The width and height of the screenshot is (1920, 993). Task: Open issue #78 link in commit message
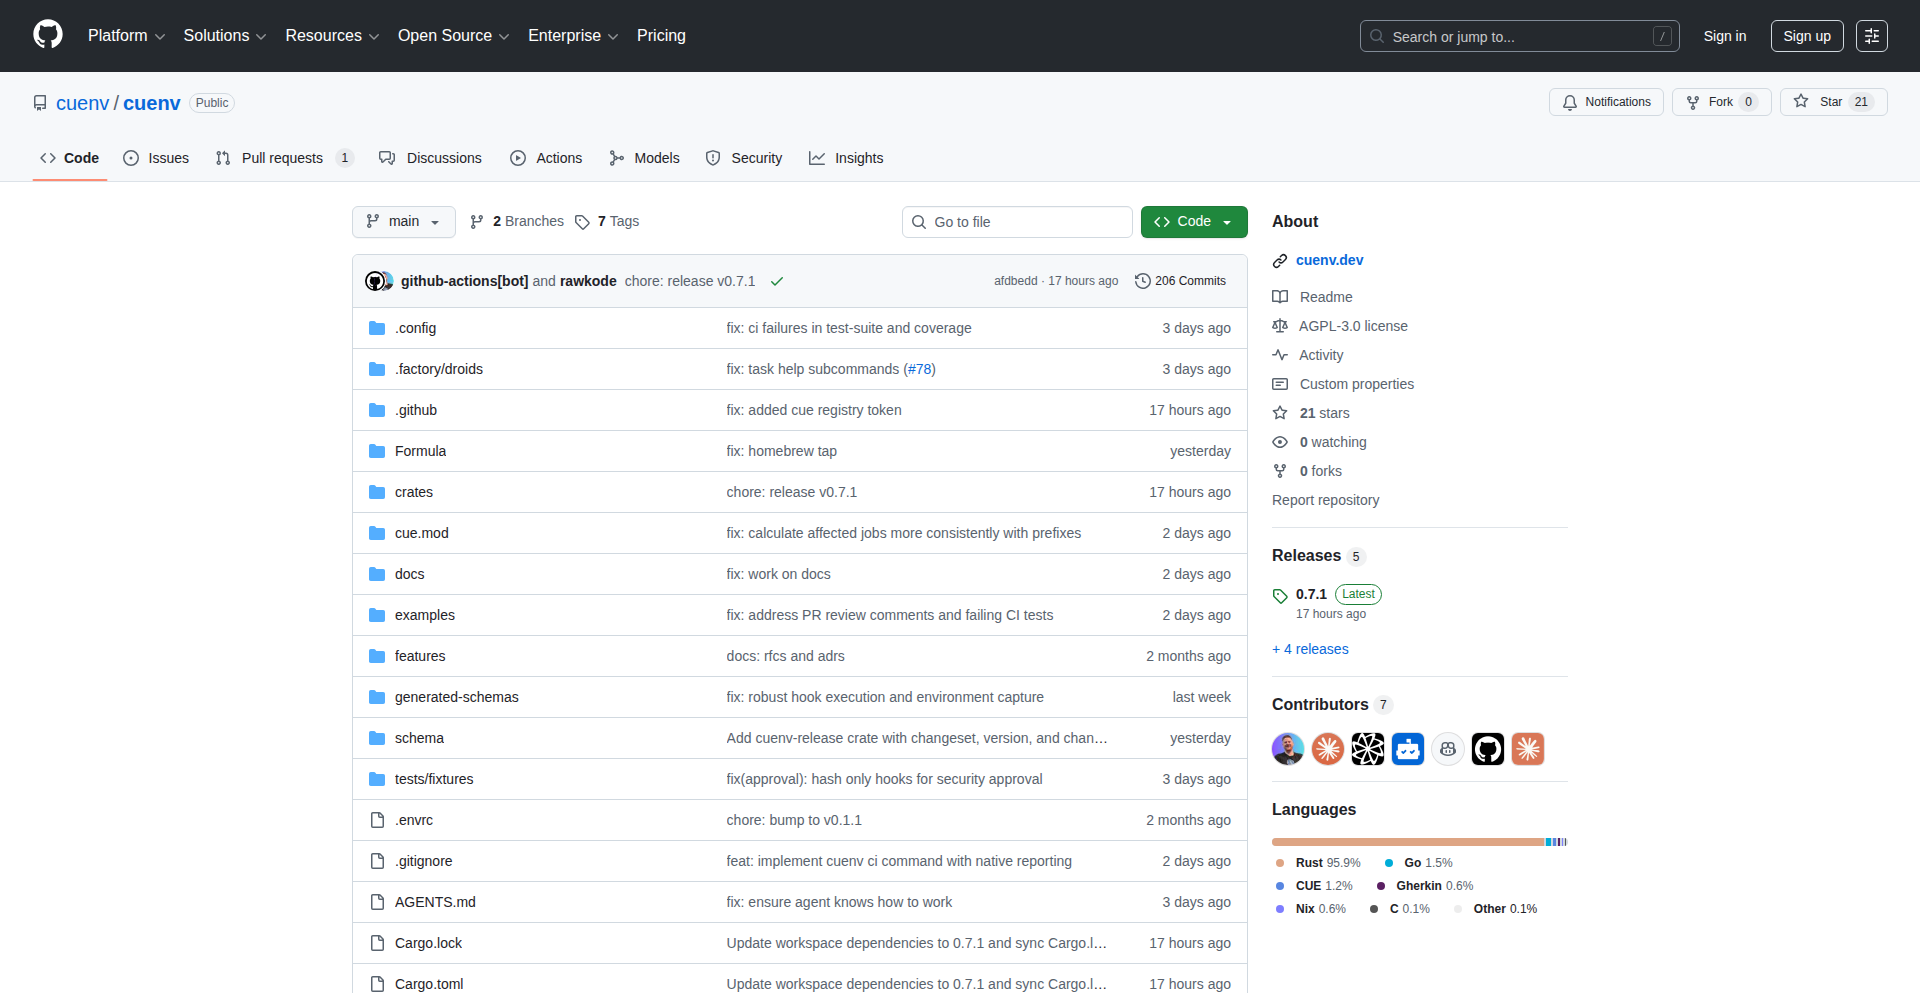pos(921,369)
